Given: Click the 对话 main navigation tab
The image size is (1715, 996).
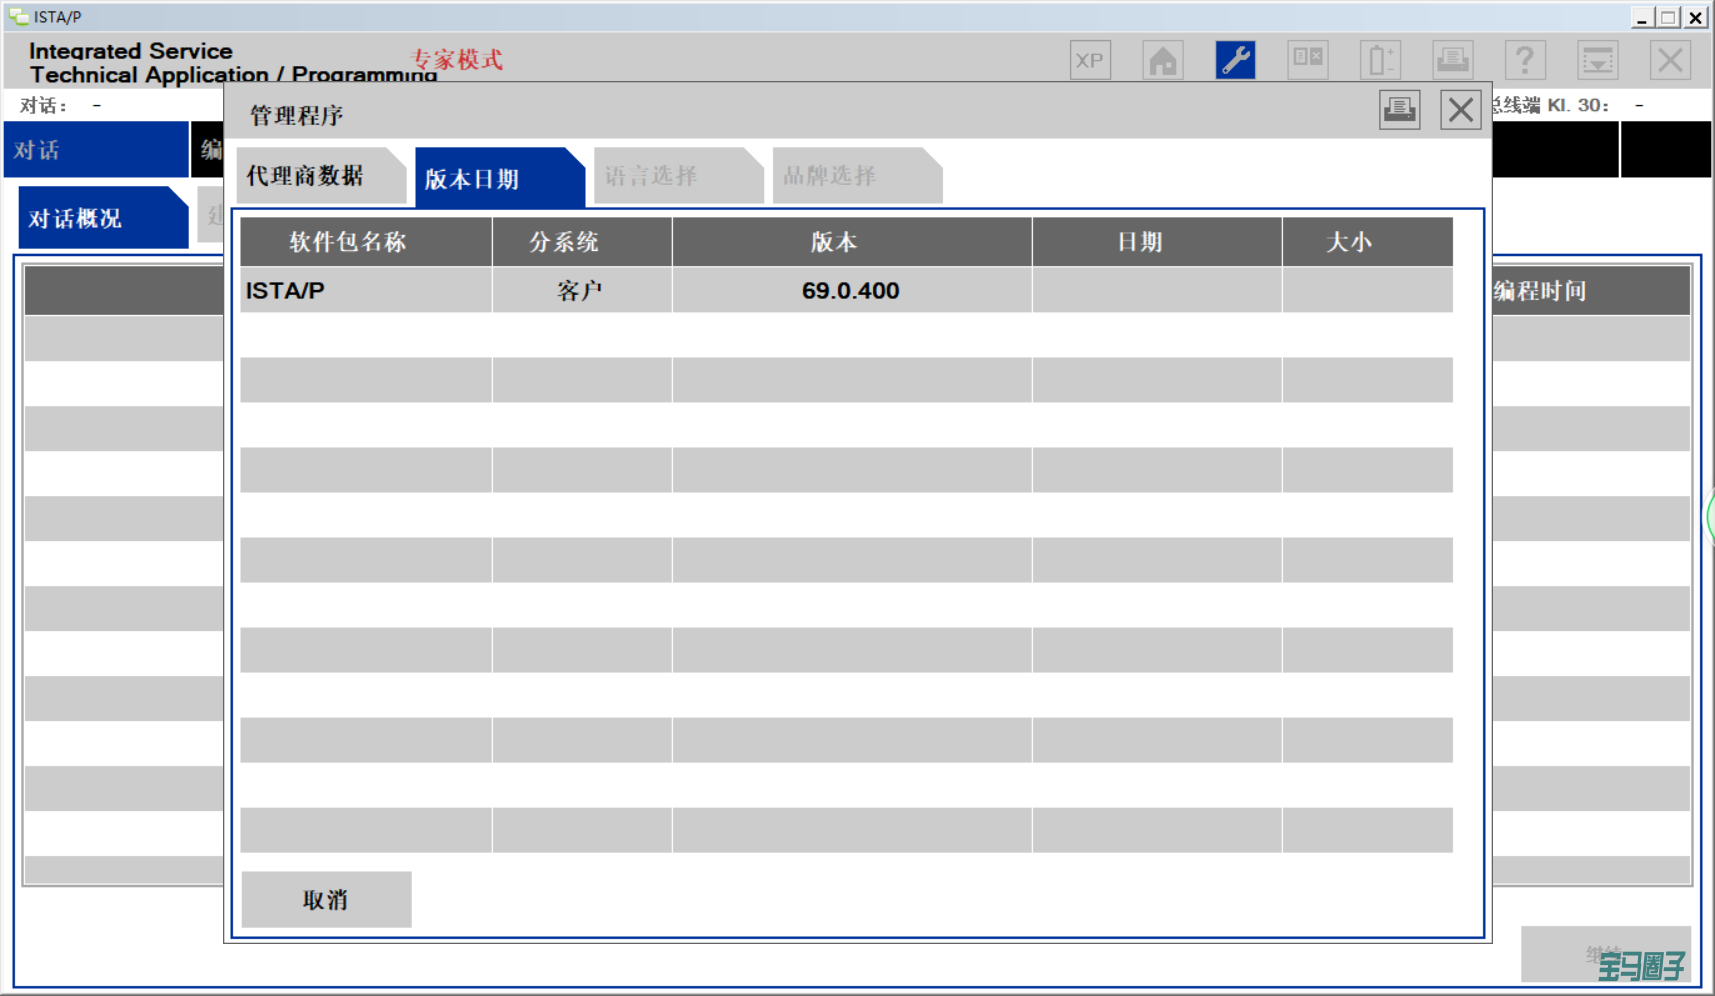Looking at the screenshot, I should 95,150.
